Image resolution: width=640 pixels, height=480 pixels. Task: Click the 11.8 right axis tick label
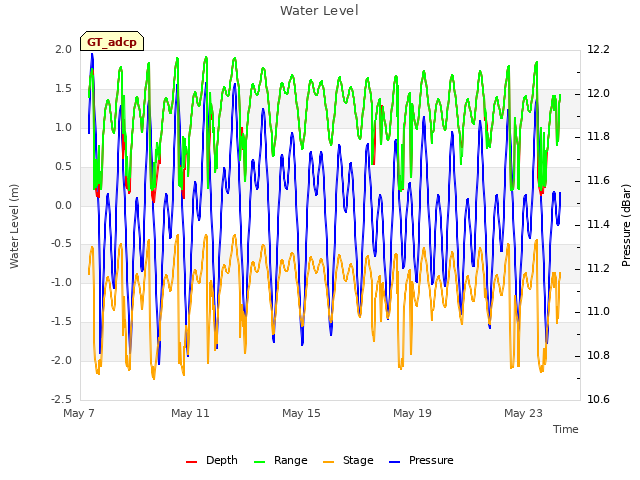[x=598, y=136]
